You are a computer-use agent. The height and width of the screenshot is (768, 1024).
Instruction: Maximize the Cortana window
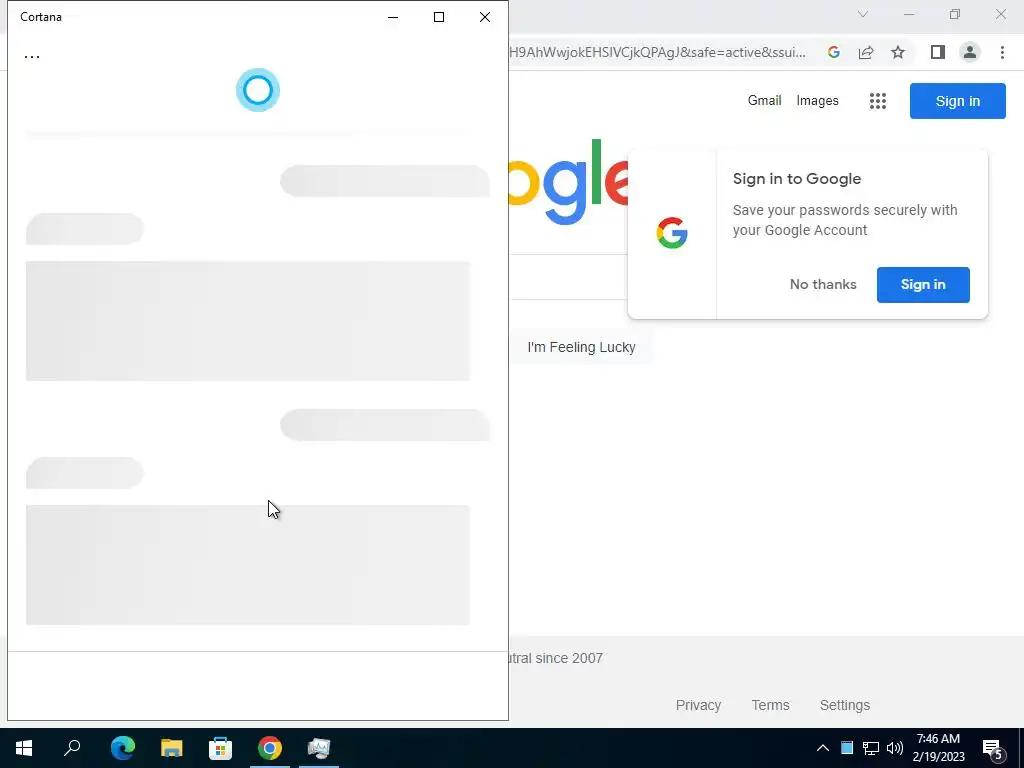coord(439,17)
